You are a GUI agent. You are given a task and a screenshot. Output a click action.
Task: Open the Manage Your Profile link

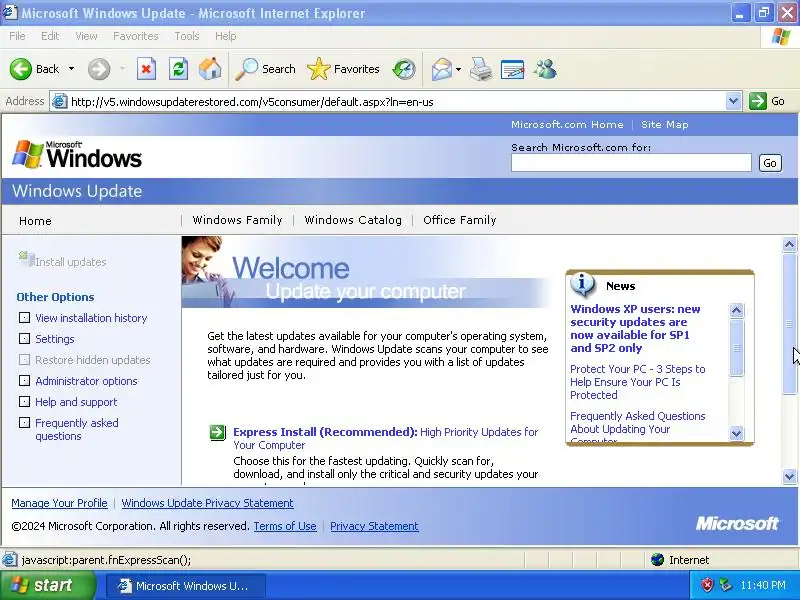[x=59, y=503]
